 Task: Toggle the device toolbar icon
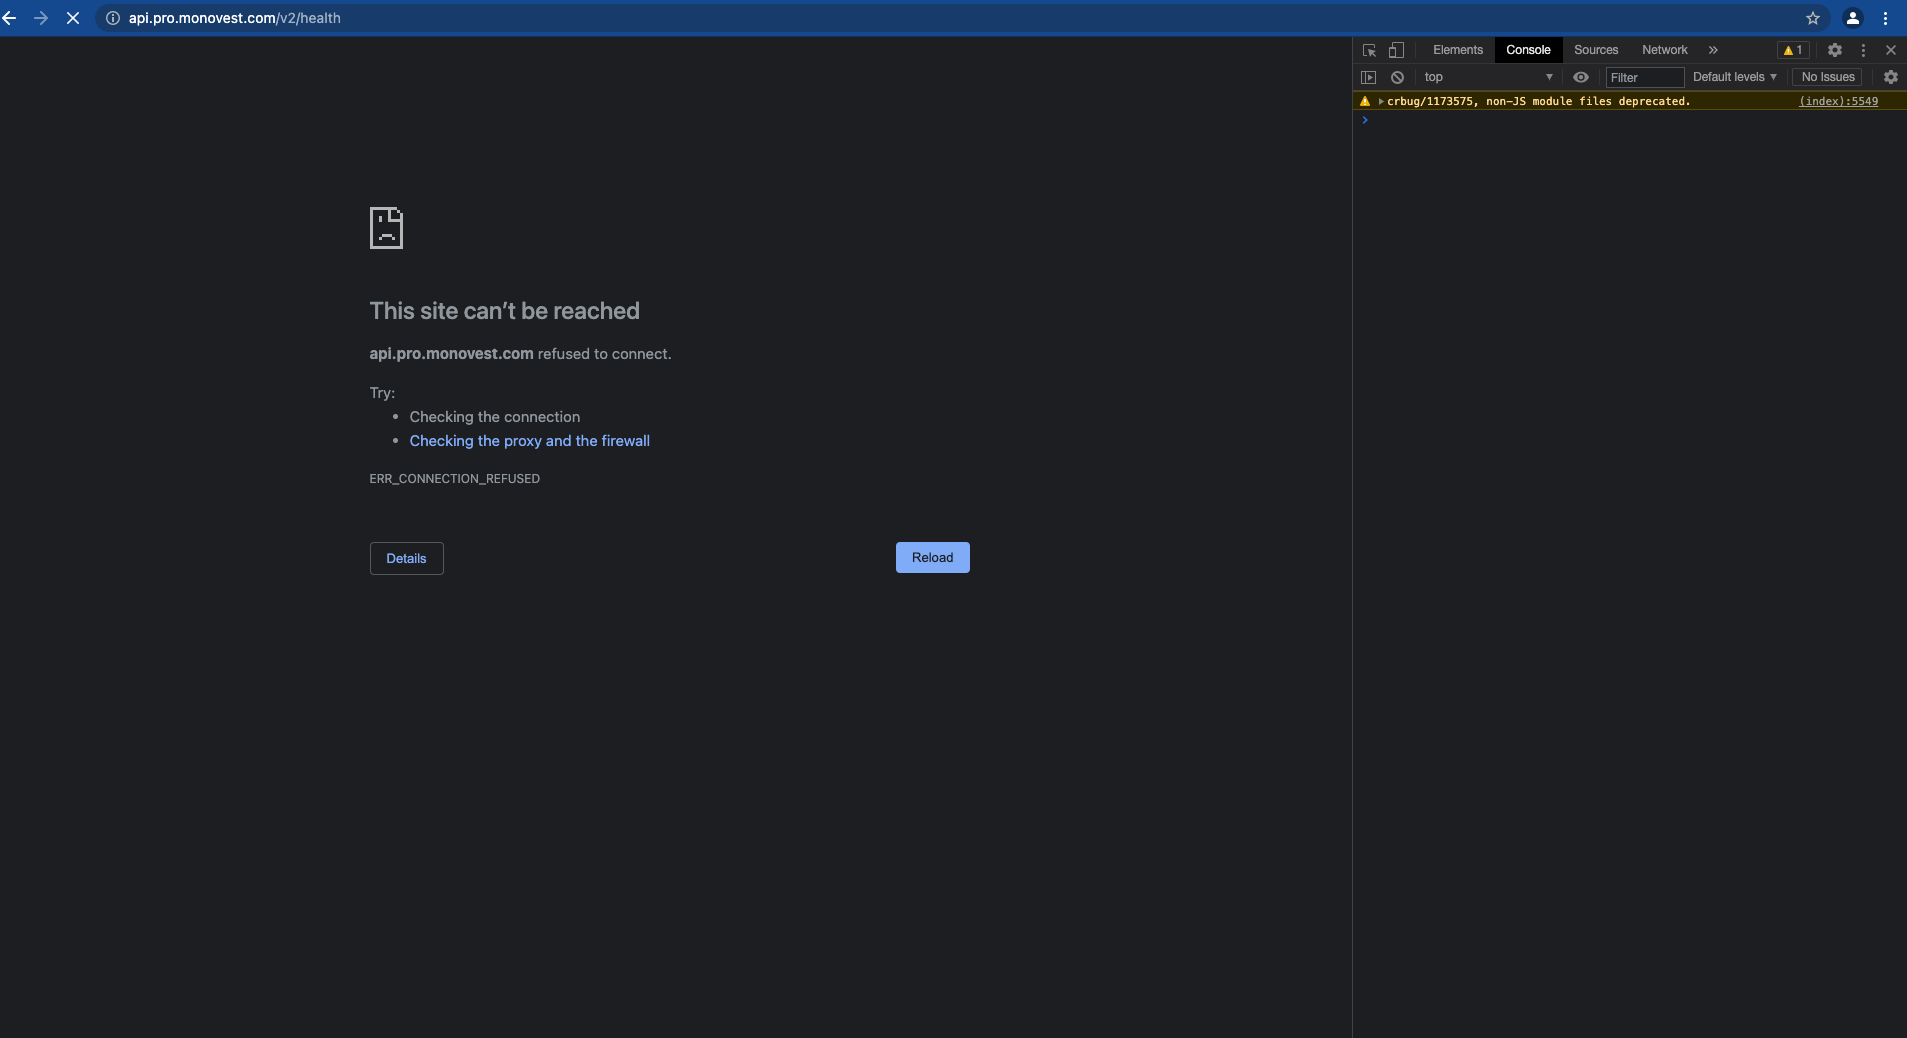[x=1396, y=50]
